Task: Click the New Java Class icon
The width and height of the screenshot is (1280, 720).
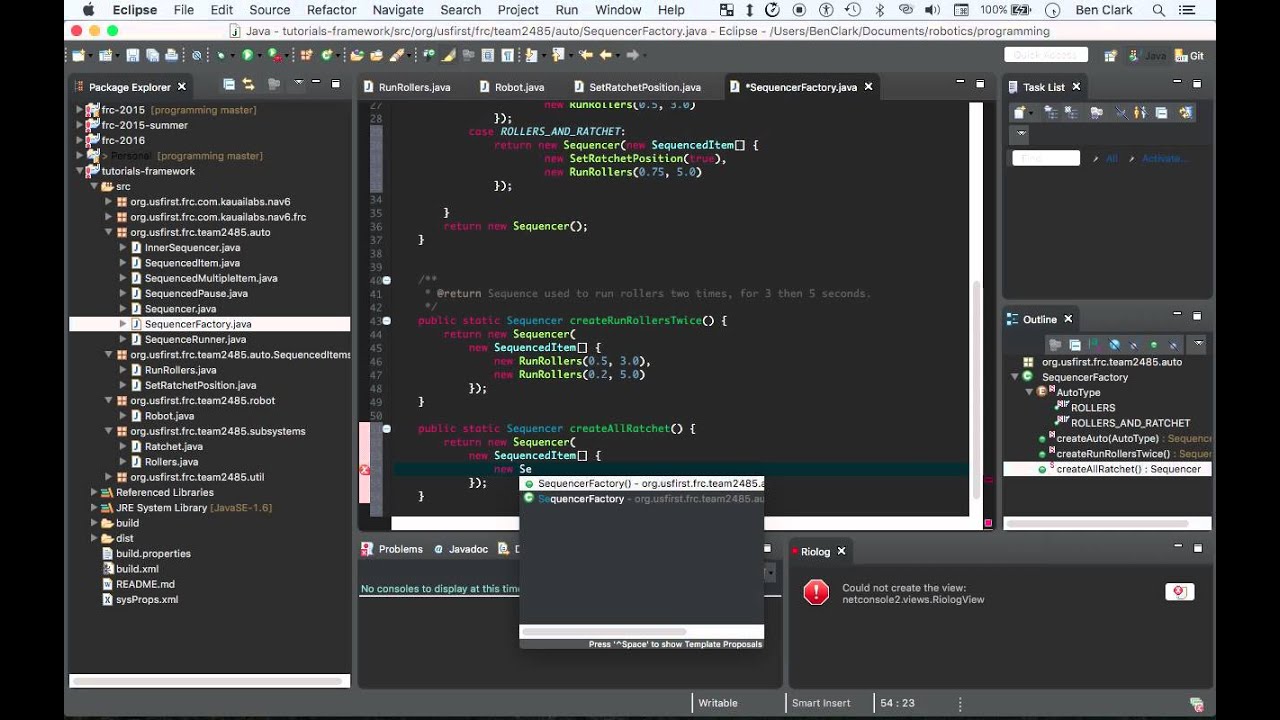Action: [x=326, y=55]
